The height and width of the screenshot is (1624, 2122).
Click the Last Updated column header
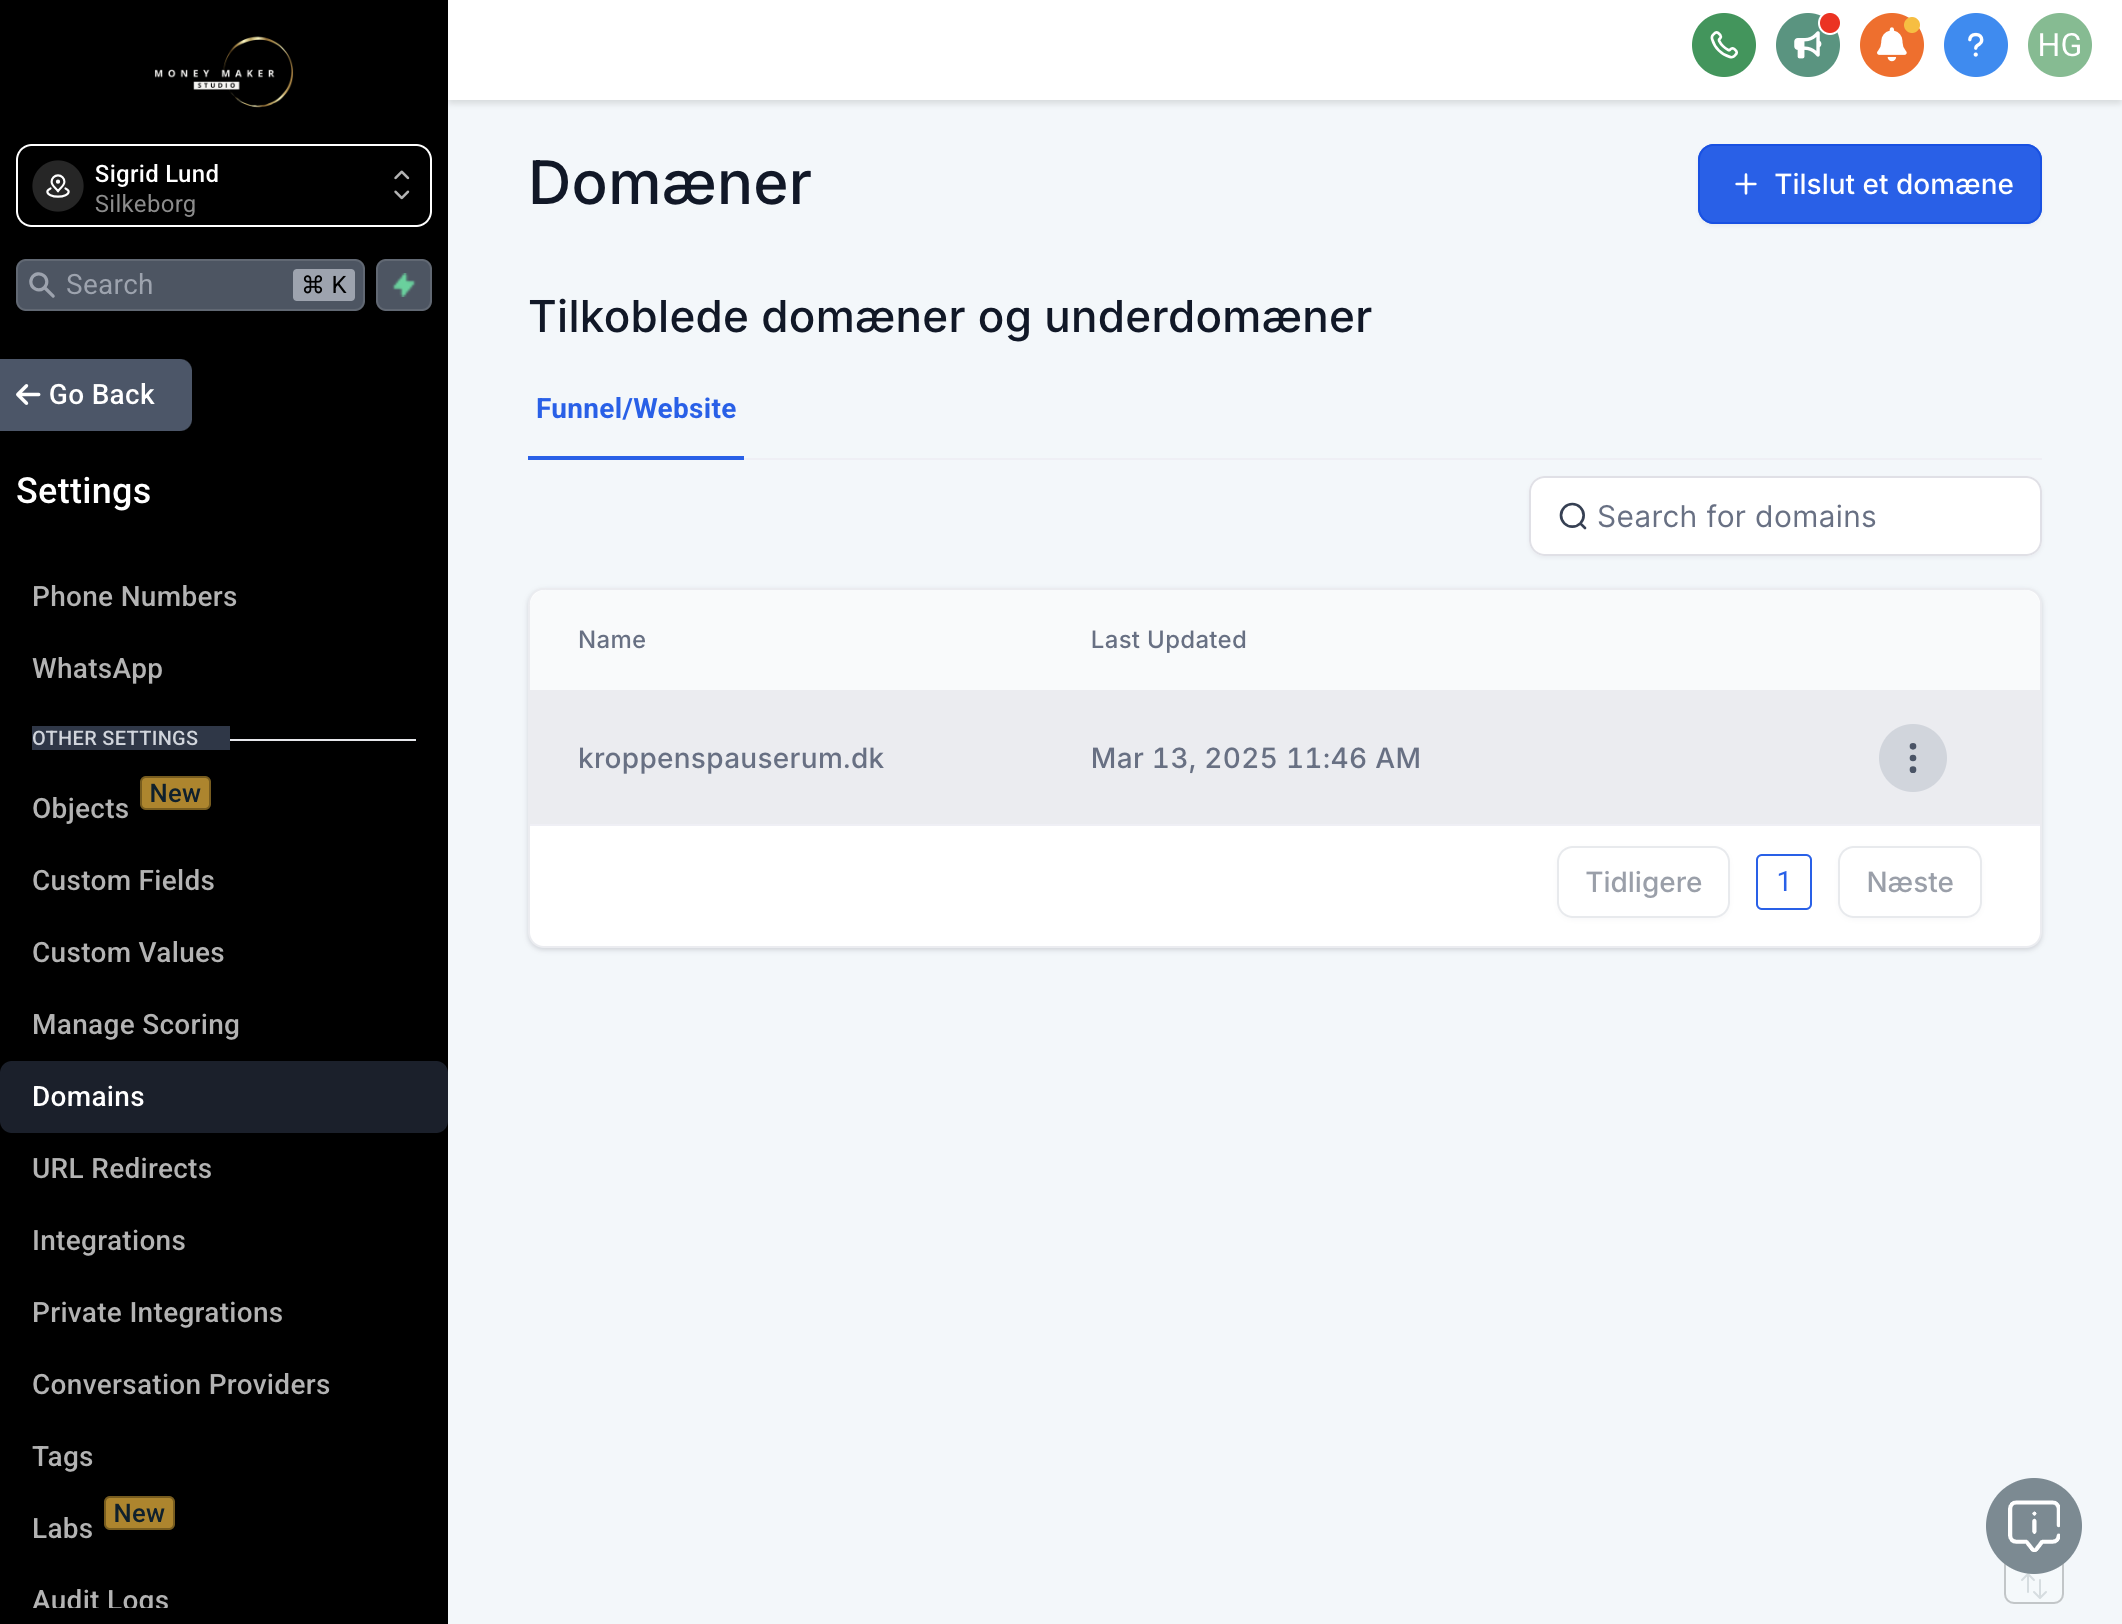(1168, 640)
